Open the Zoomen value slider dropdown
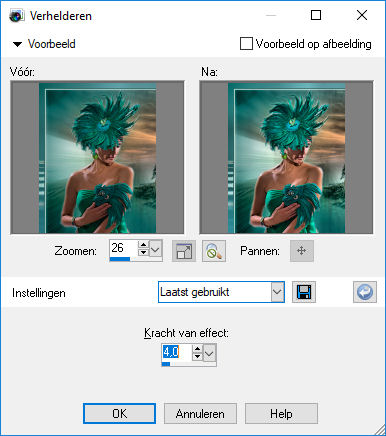Viewport: 386px width, 436px height. [156, 249]
